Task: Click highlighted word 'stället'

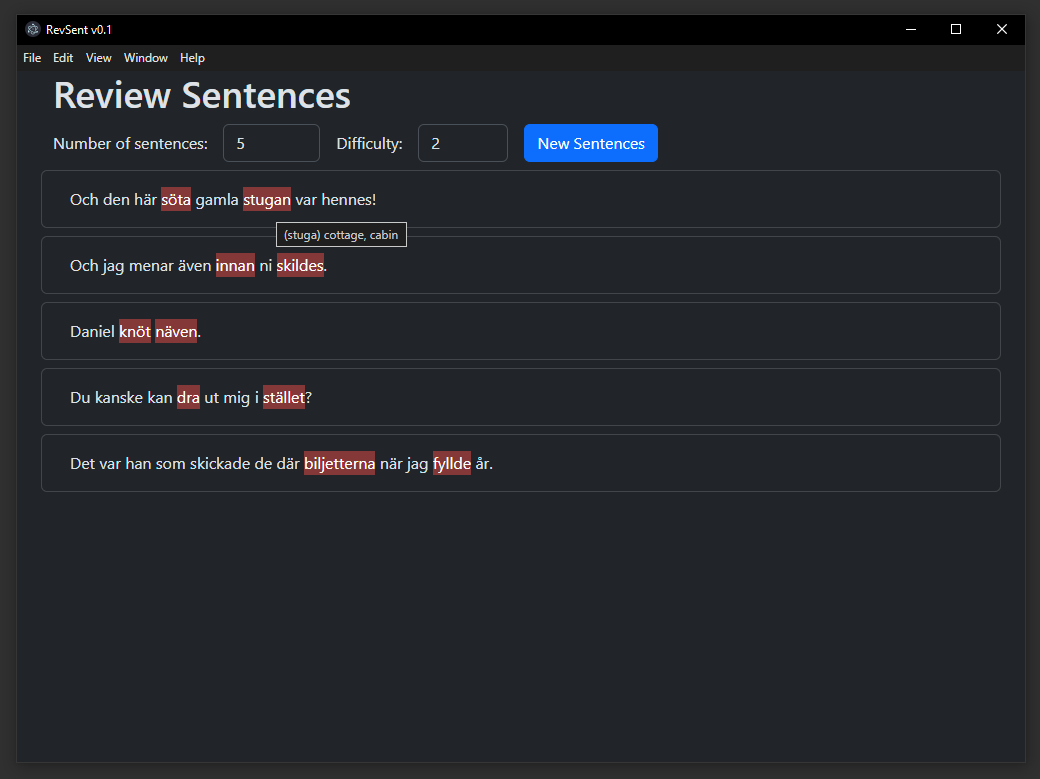Action: coord(283,397)
